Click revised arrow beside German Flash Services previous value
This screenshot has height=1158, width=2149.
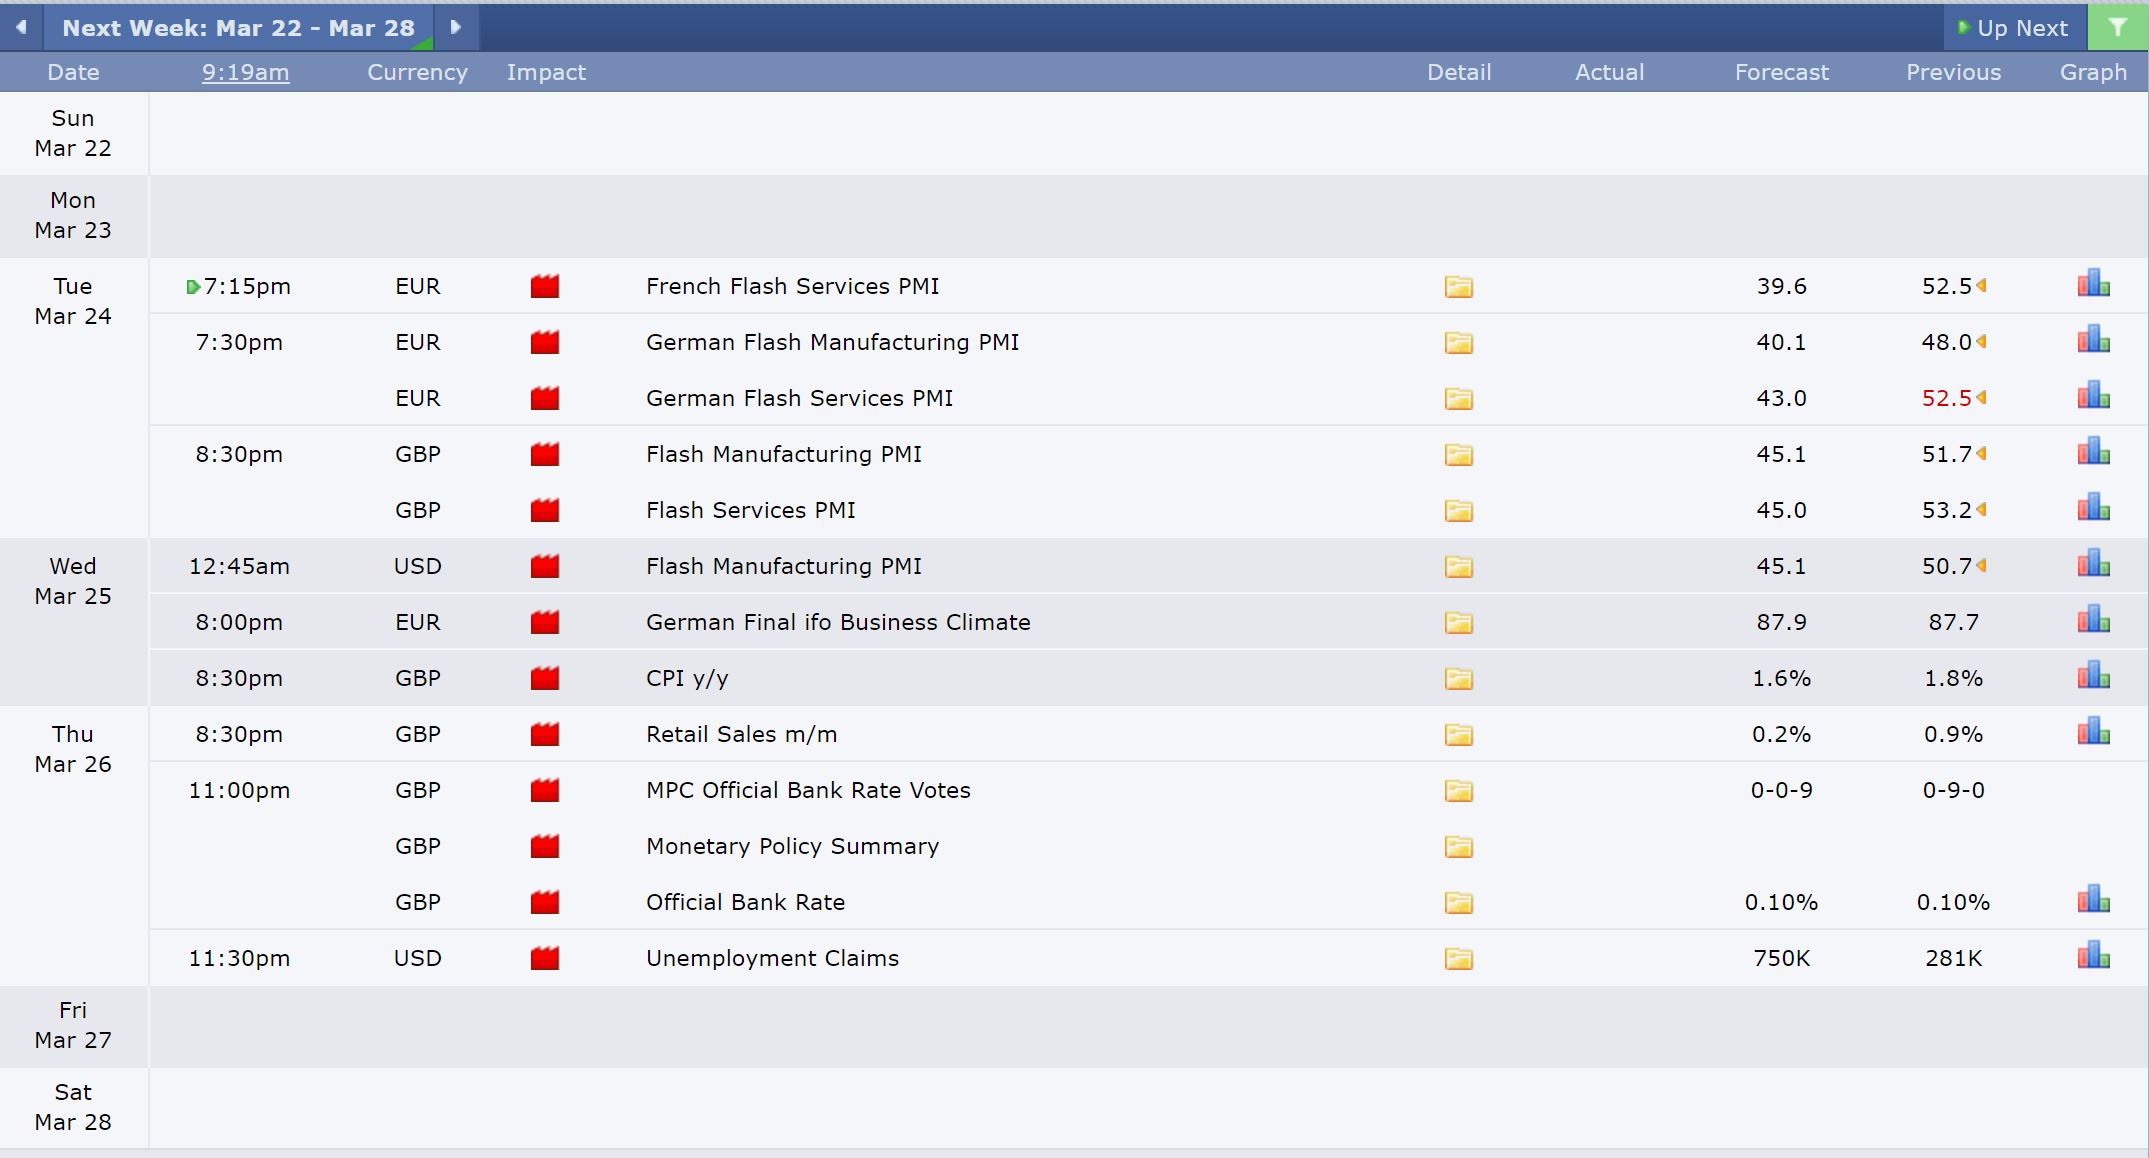tap(1981, 398)
